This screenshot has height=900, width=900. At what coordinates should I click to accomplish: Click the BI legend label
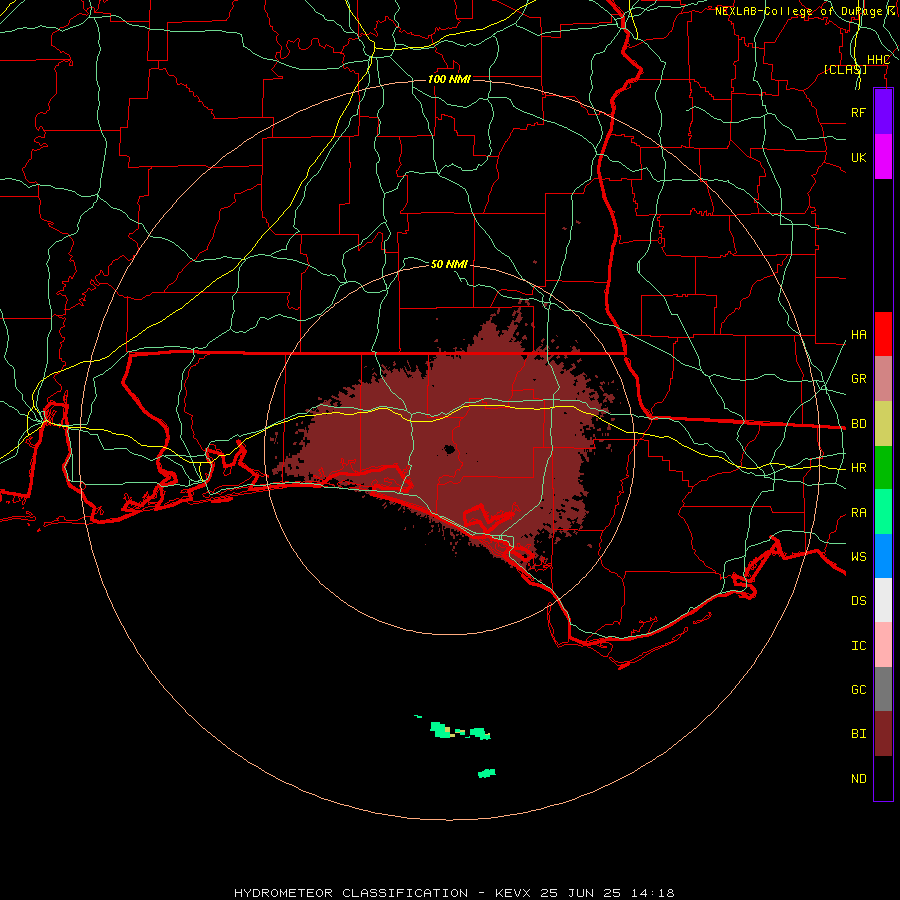pos(858,734)
